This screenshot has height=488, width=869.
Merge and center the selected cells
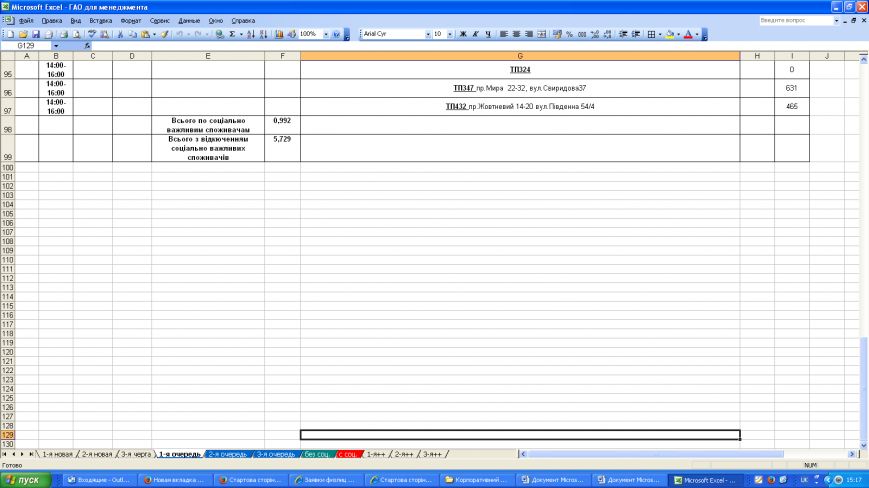point(542,34)
